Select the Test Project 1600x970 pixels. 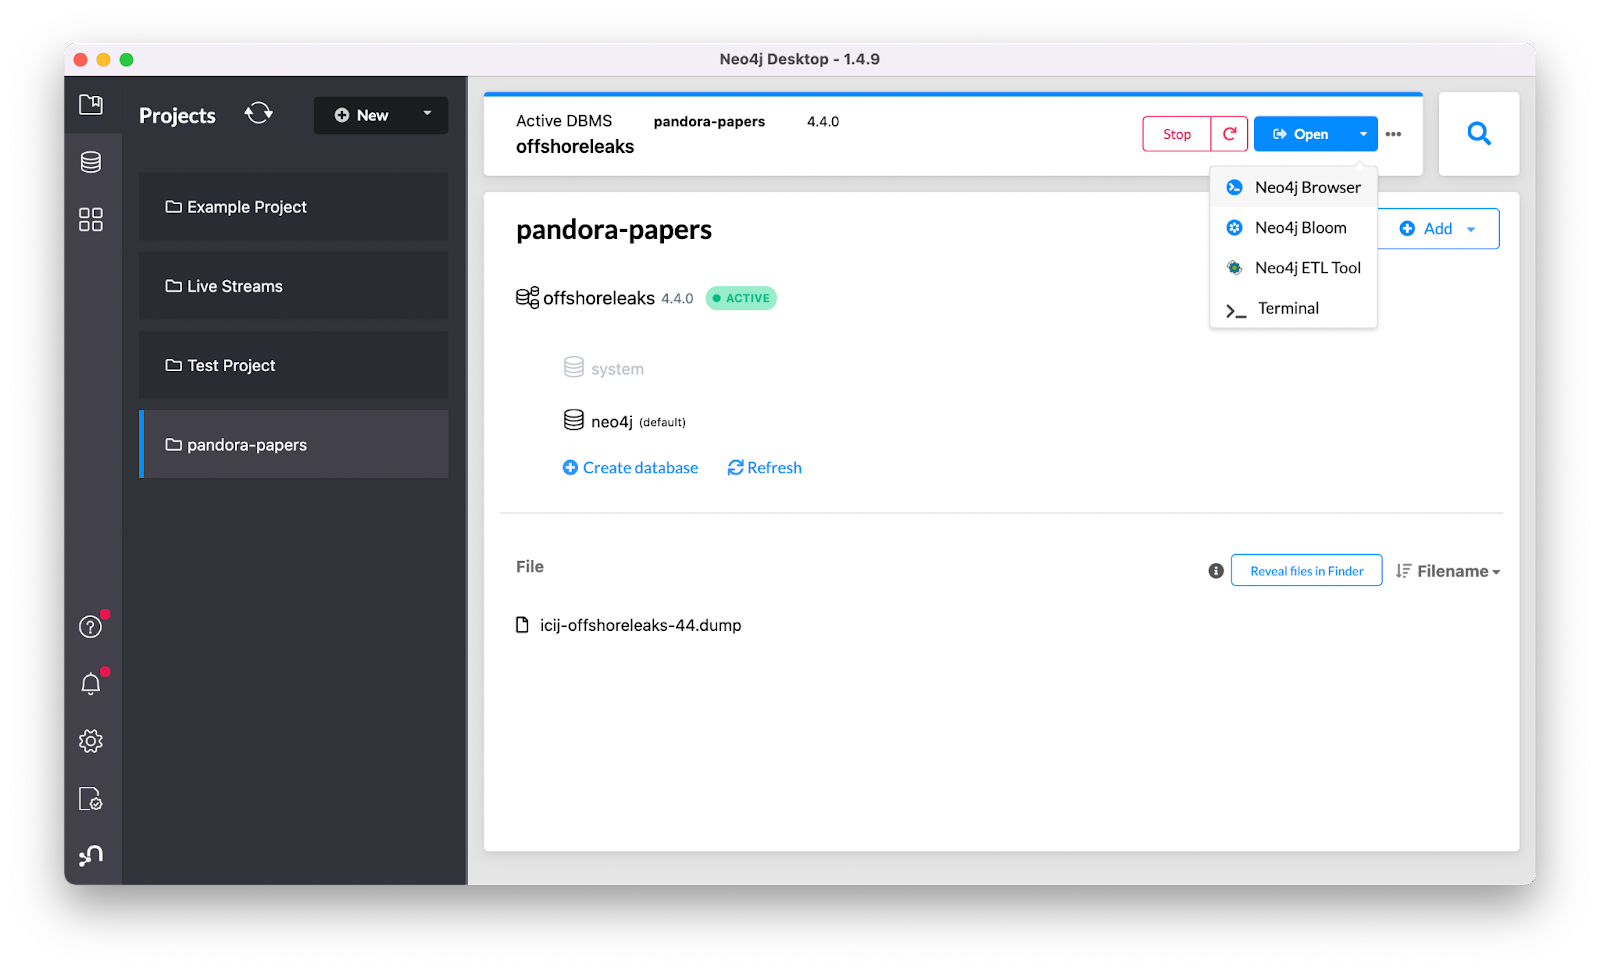coord(294,365)
